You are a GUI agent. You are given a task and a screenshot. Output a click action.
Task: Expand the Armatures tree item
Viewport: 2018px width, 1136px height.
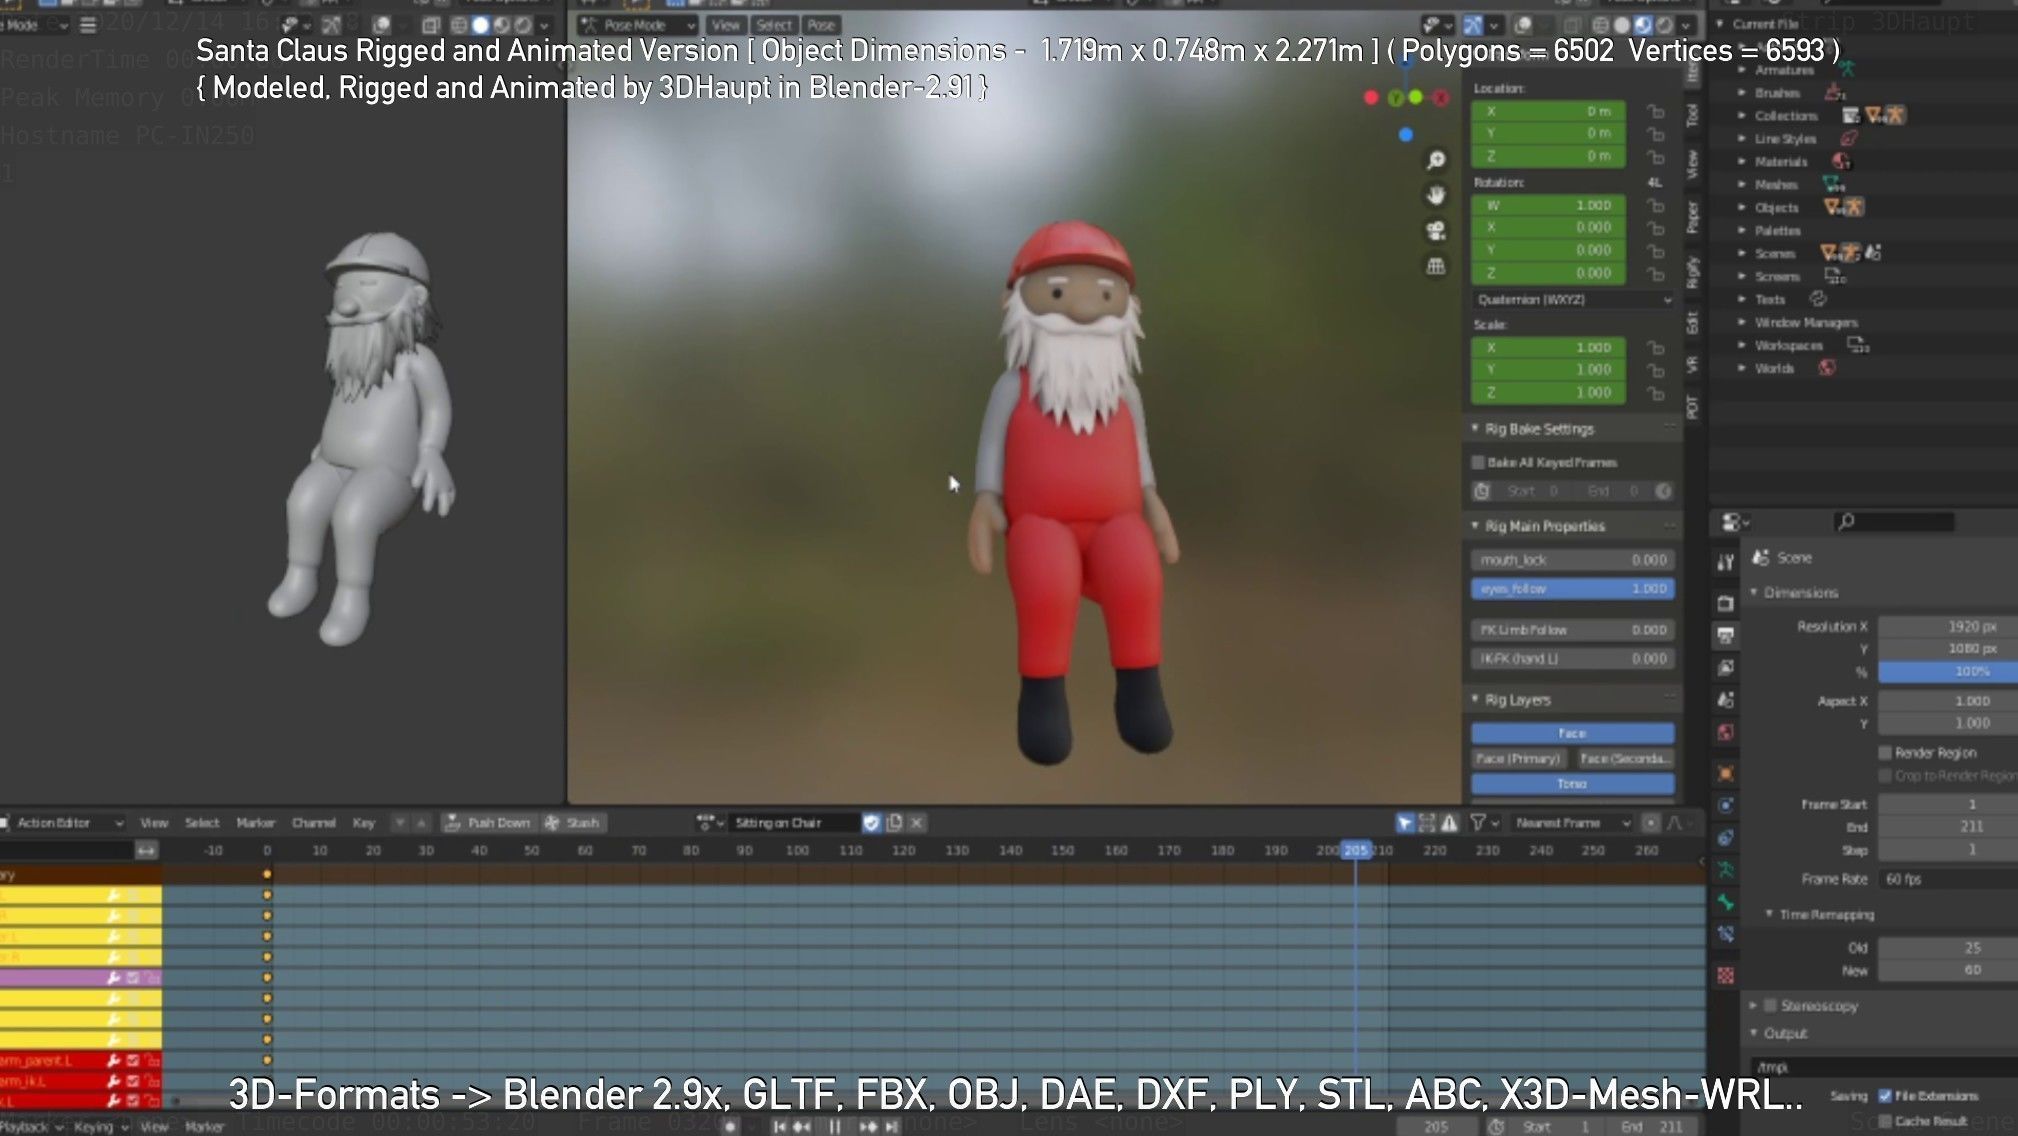pos(1742,70)
